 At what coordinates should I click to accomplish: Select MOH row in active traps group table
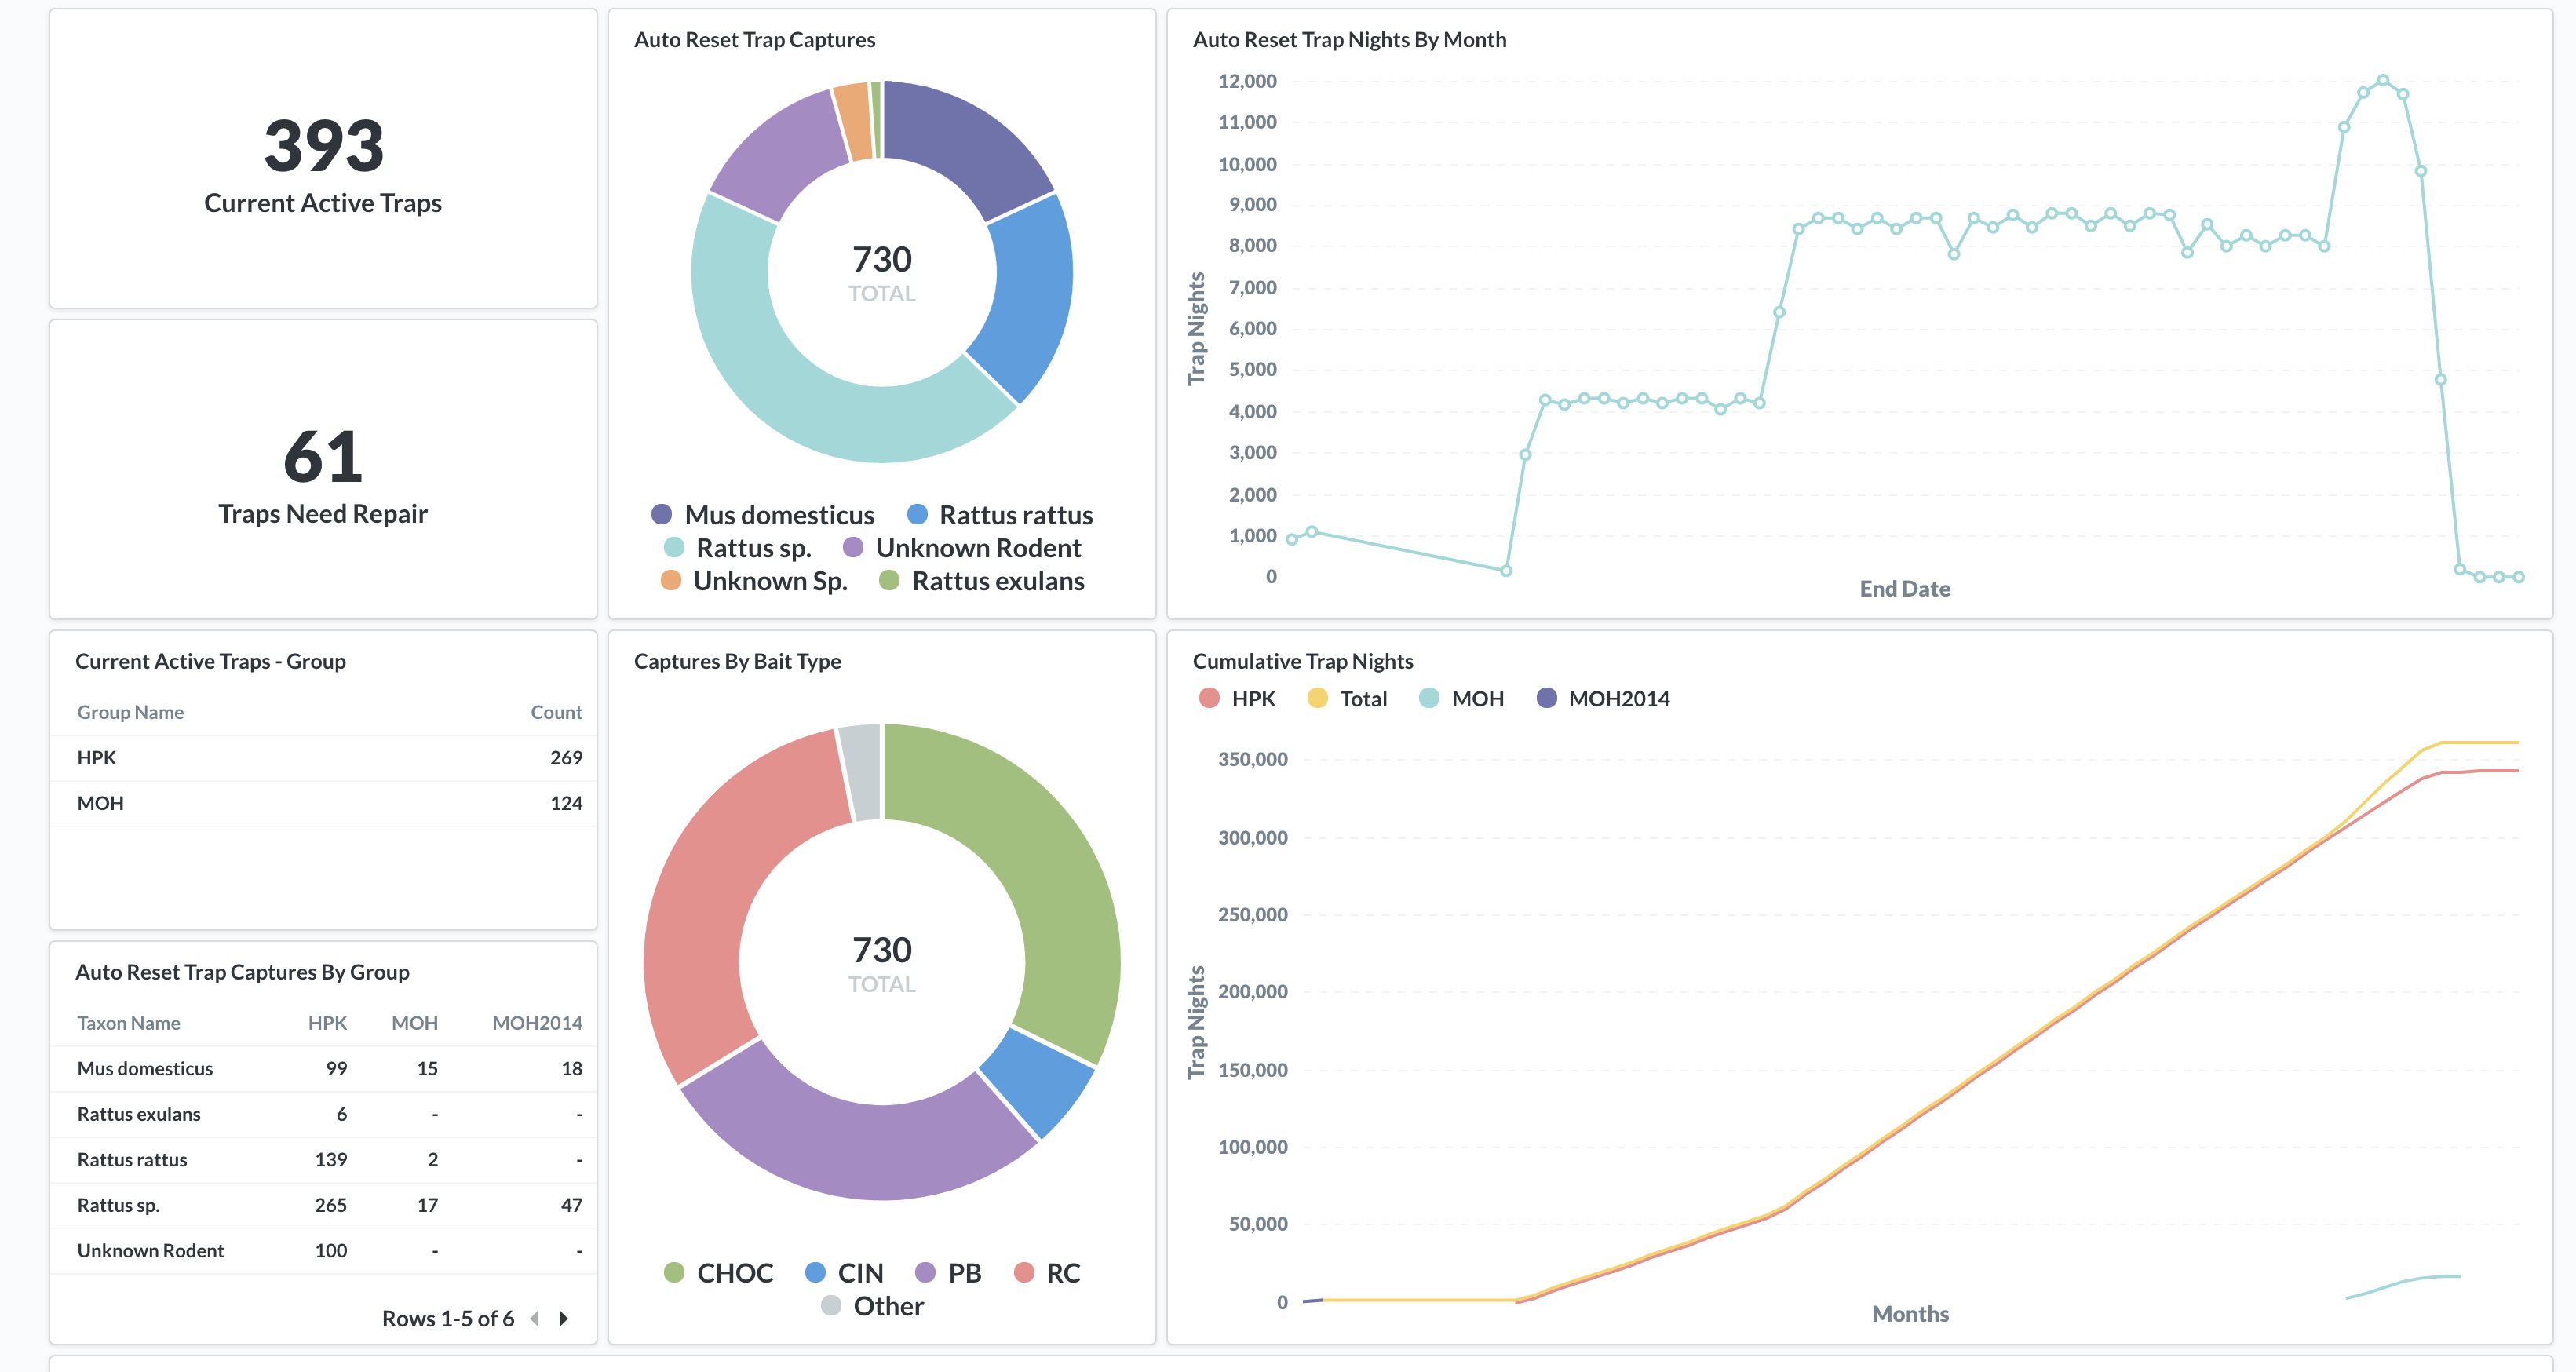[x=323, y=804]
